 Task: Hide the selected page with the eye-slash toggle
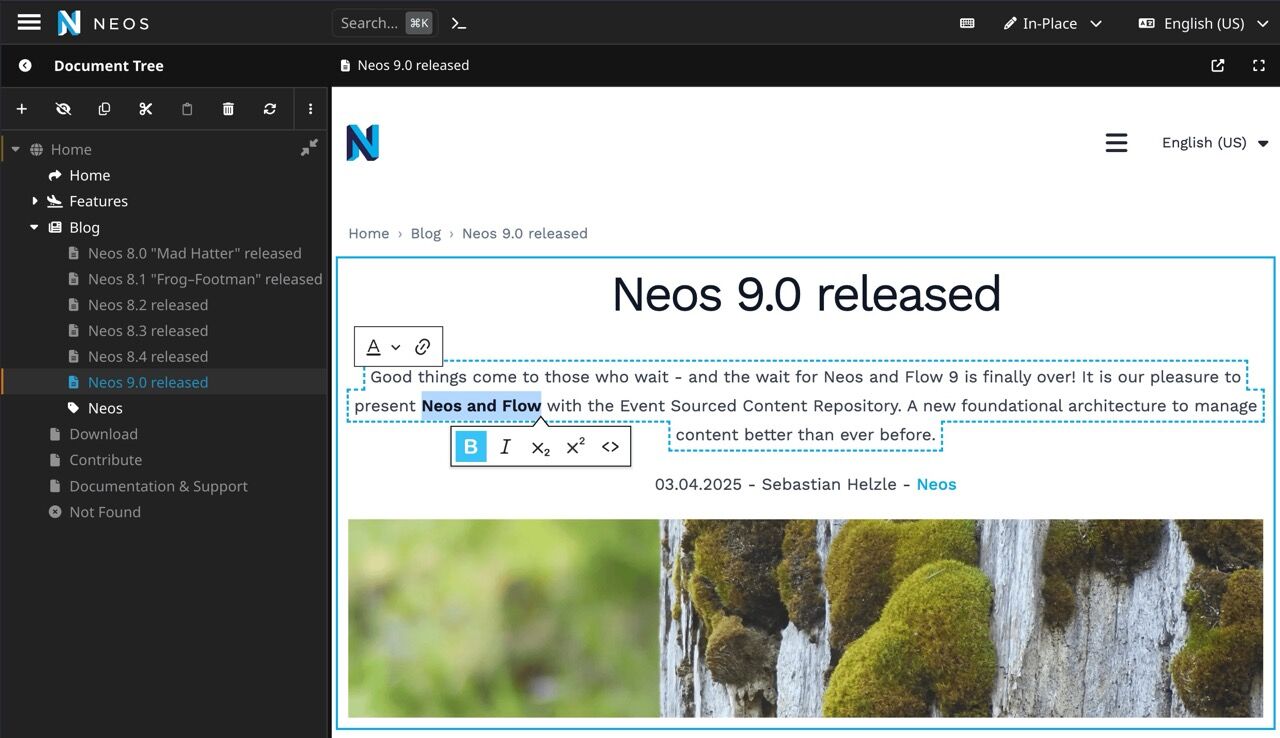pos(63,109)
